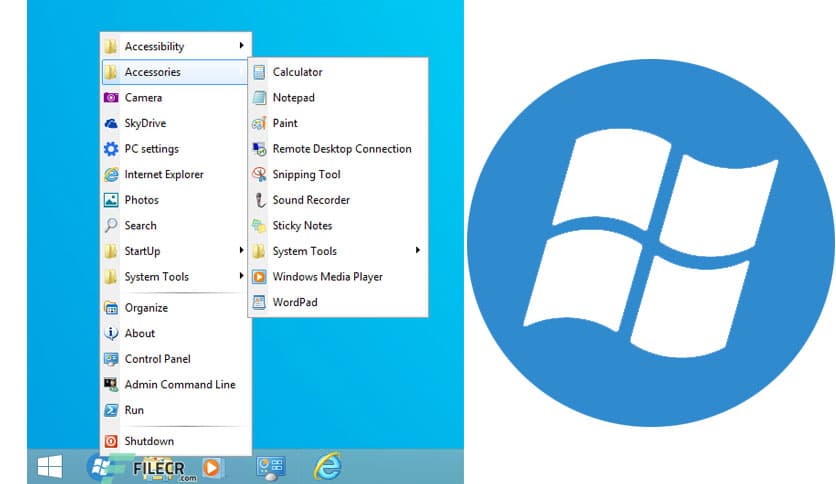Image resolution: width=836 pixels, height=484 pixels.
Task: Click the large Windows logo circle
Action: (650, 241)
